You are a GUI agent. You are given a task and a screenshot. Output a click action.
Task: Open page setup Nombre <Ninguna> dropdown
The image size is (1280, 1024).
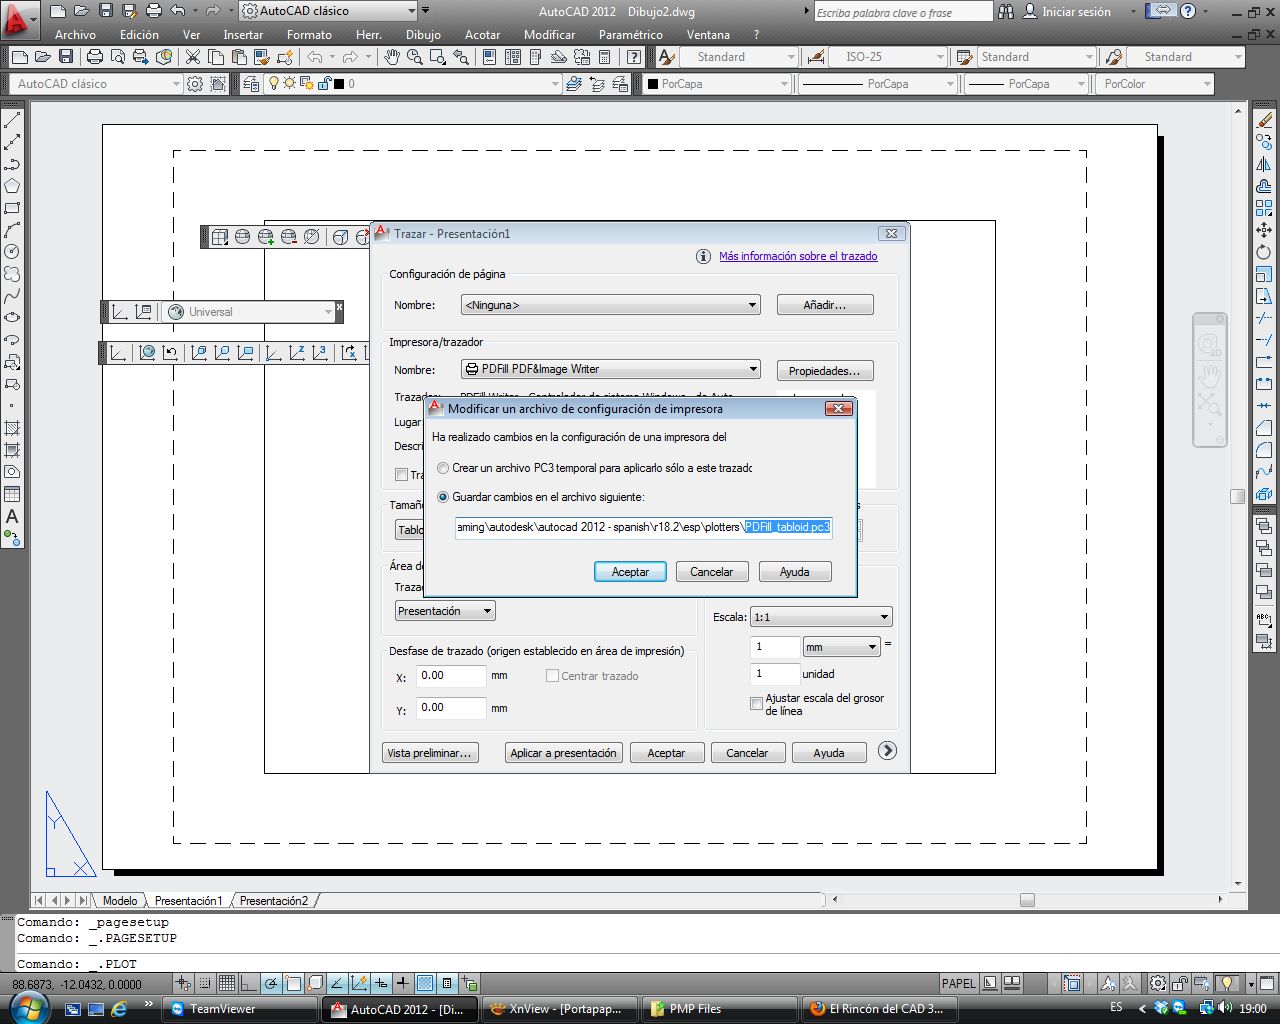[x=611, y=305]
